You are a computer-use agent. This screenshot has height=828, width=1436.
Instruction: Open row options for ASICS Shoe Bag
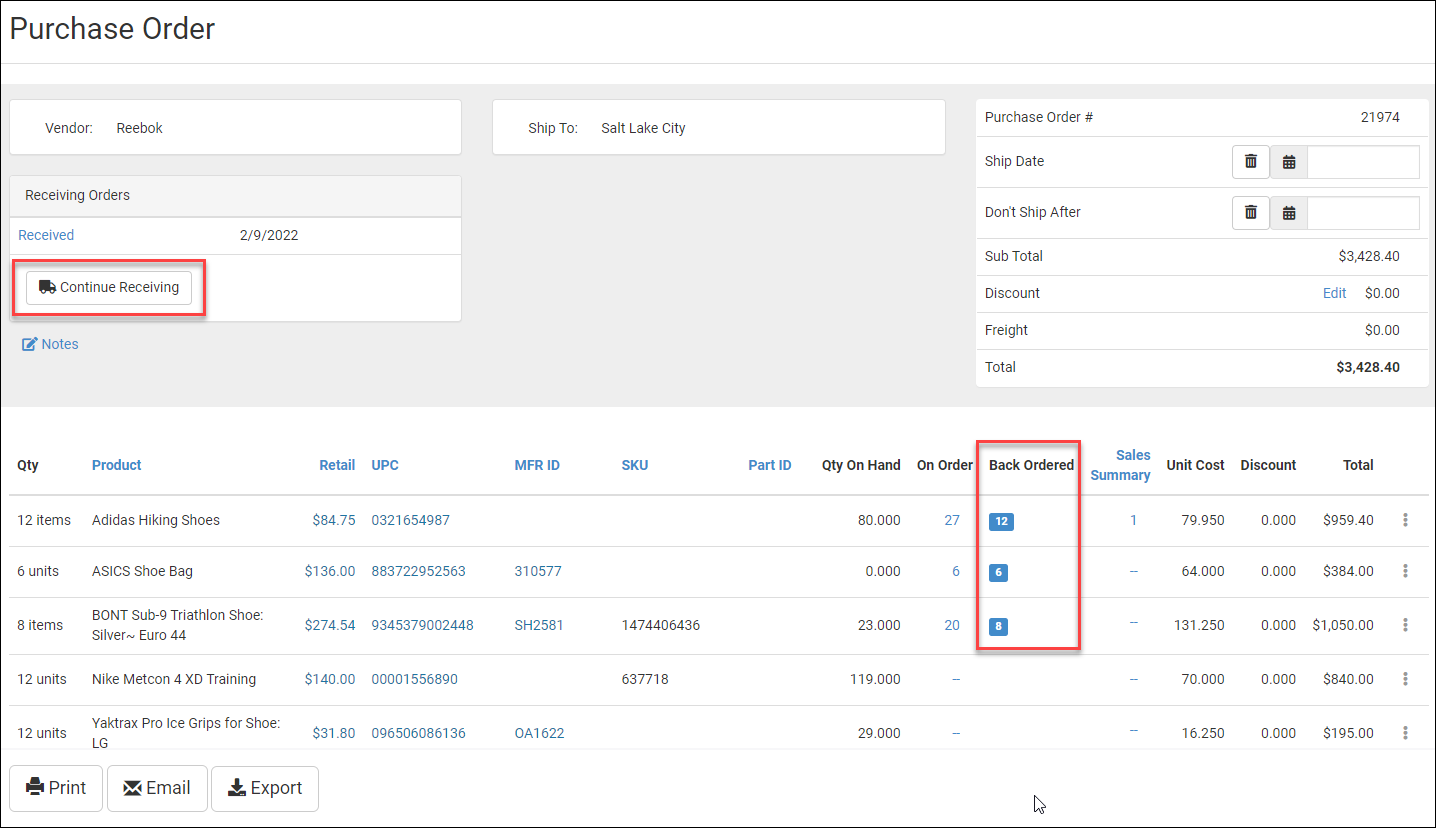[x=1405, y=571]
